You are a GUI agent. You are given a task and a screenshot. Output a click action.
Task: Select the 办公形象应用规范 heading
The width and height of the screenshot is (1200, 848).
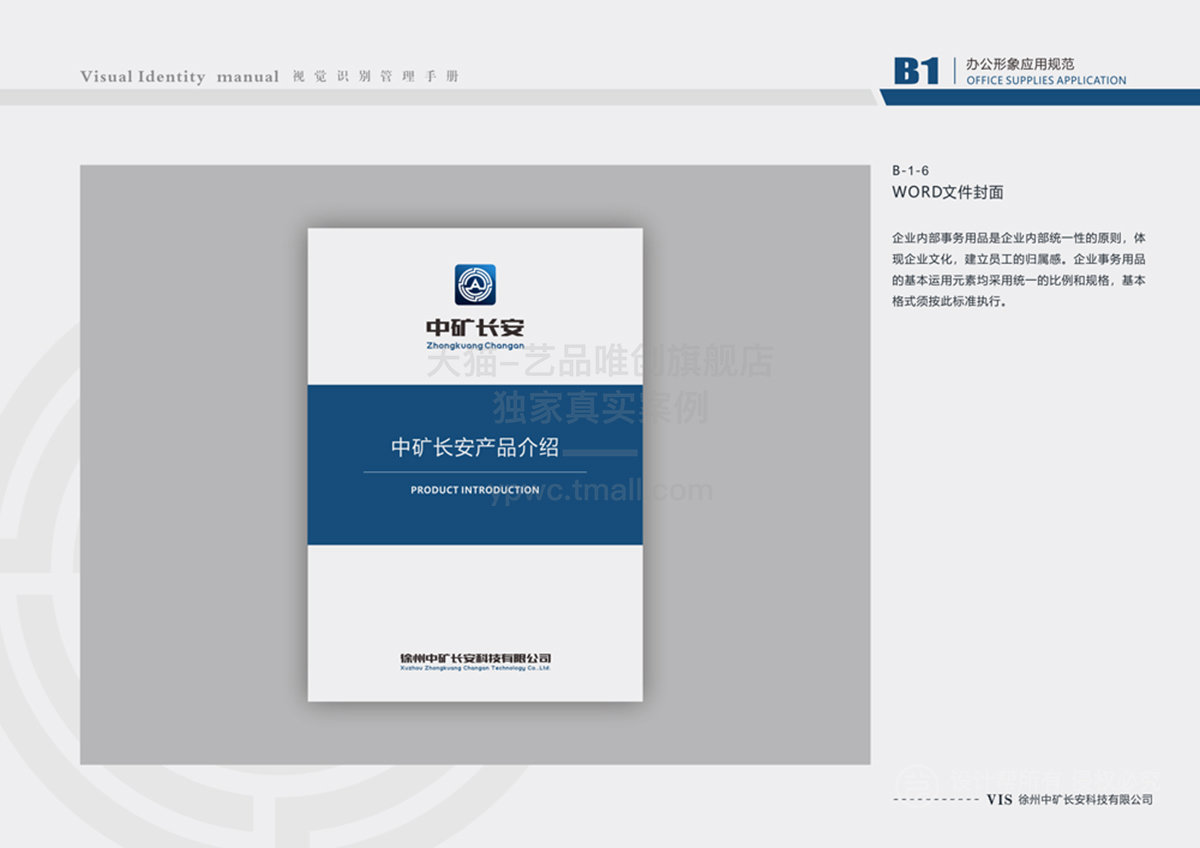click(x=1020, y=64)
